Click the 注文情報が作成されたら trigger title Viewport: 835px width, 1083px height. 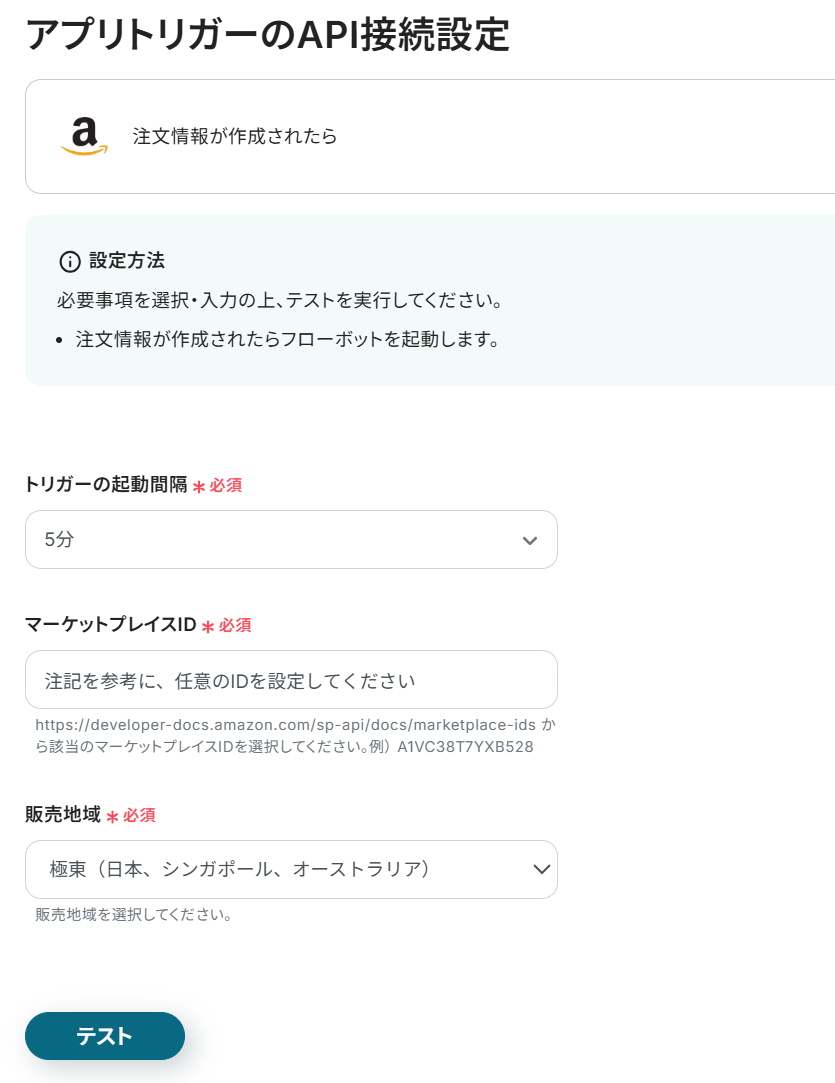[235, 137]
